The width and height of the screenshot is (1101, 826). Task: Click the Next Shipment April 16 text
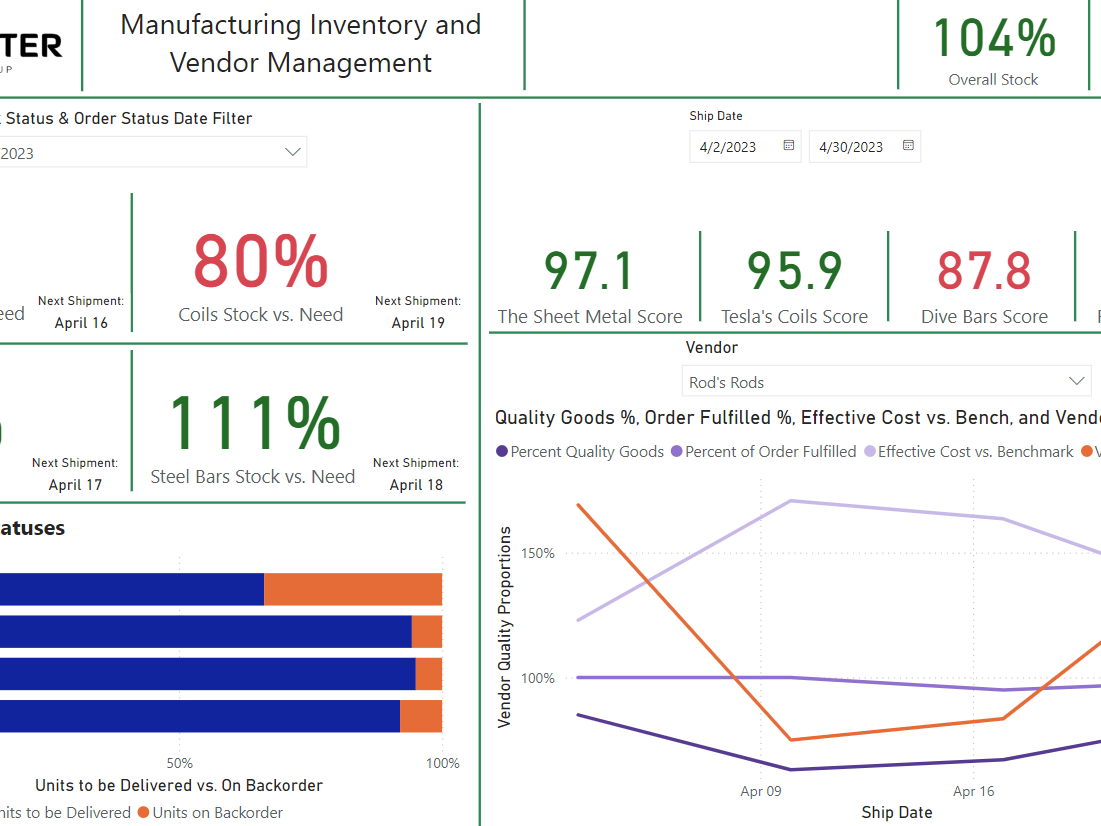[81, 312]
